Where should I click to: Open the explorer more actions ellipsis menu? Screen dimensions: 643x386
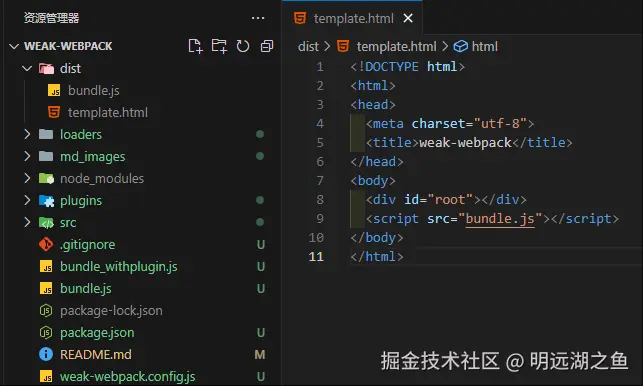pos(258,18)
